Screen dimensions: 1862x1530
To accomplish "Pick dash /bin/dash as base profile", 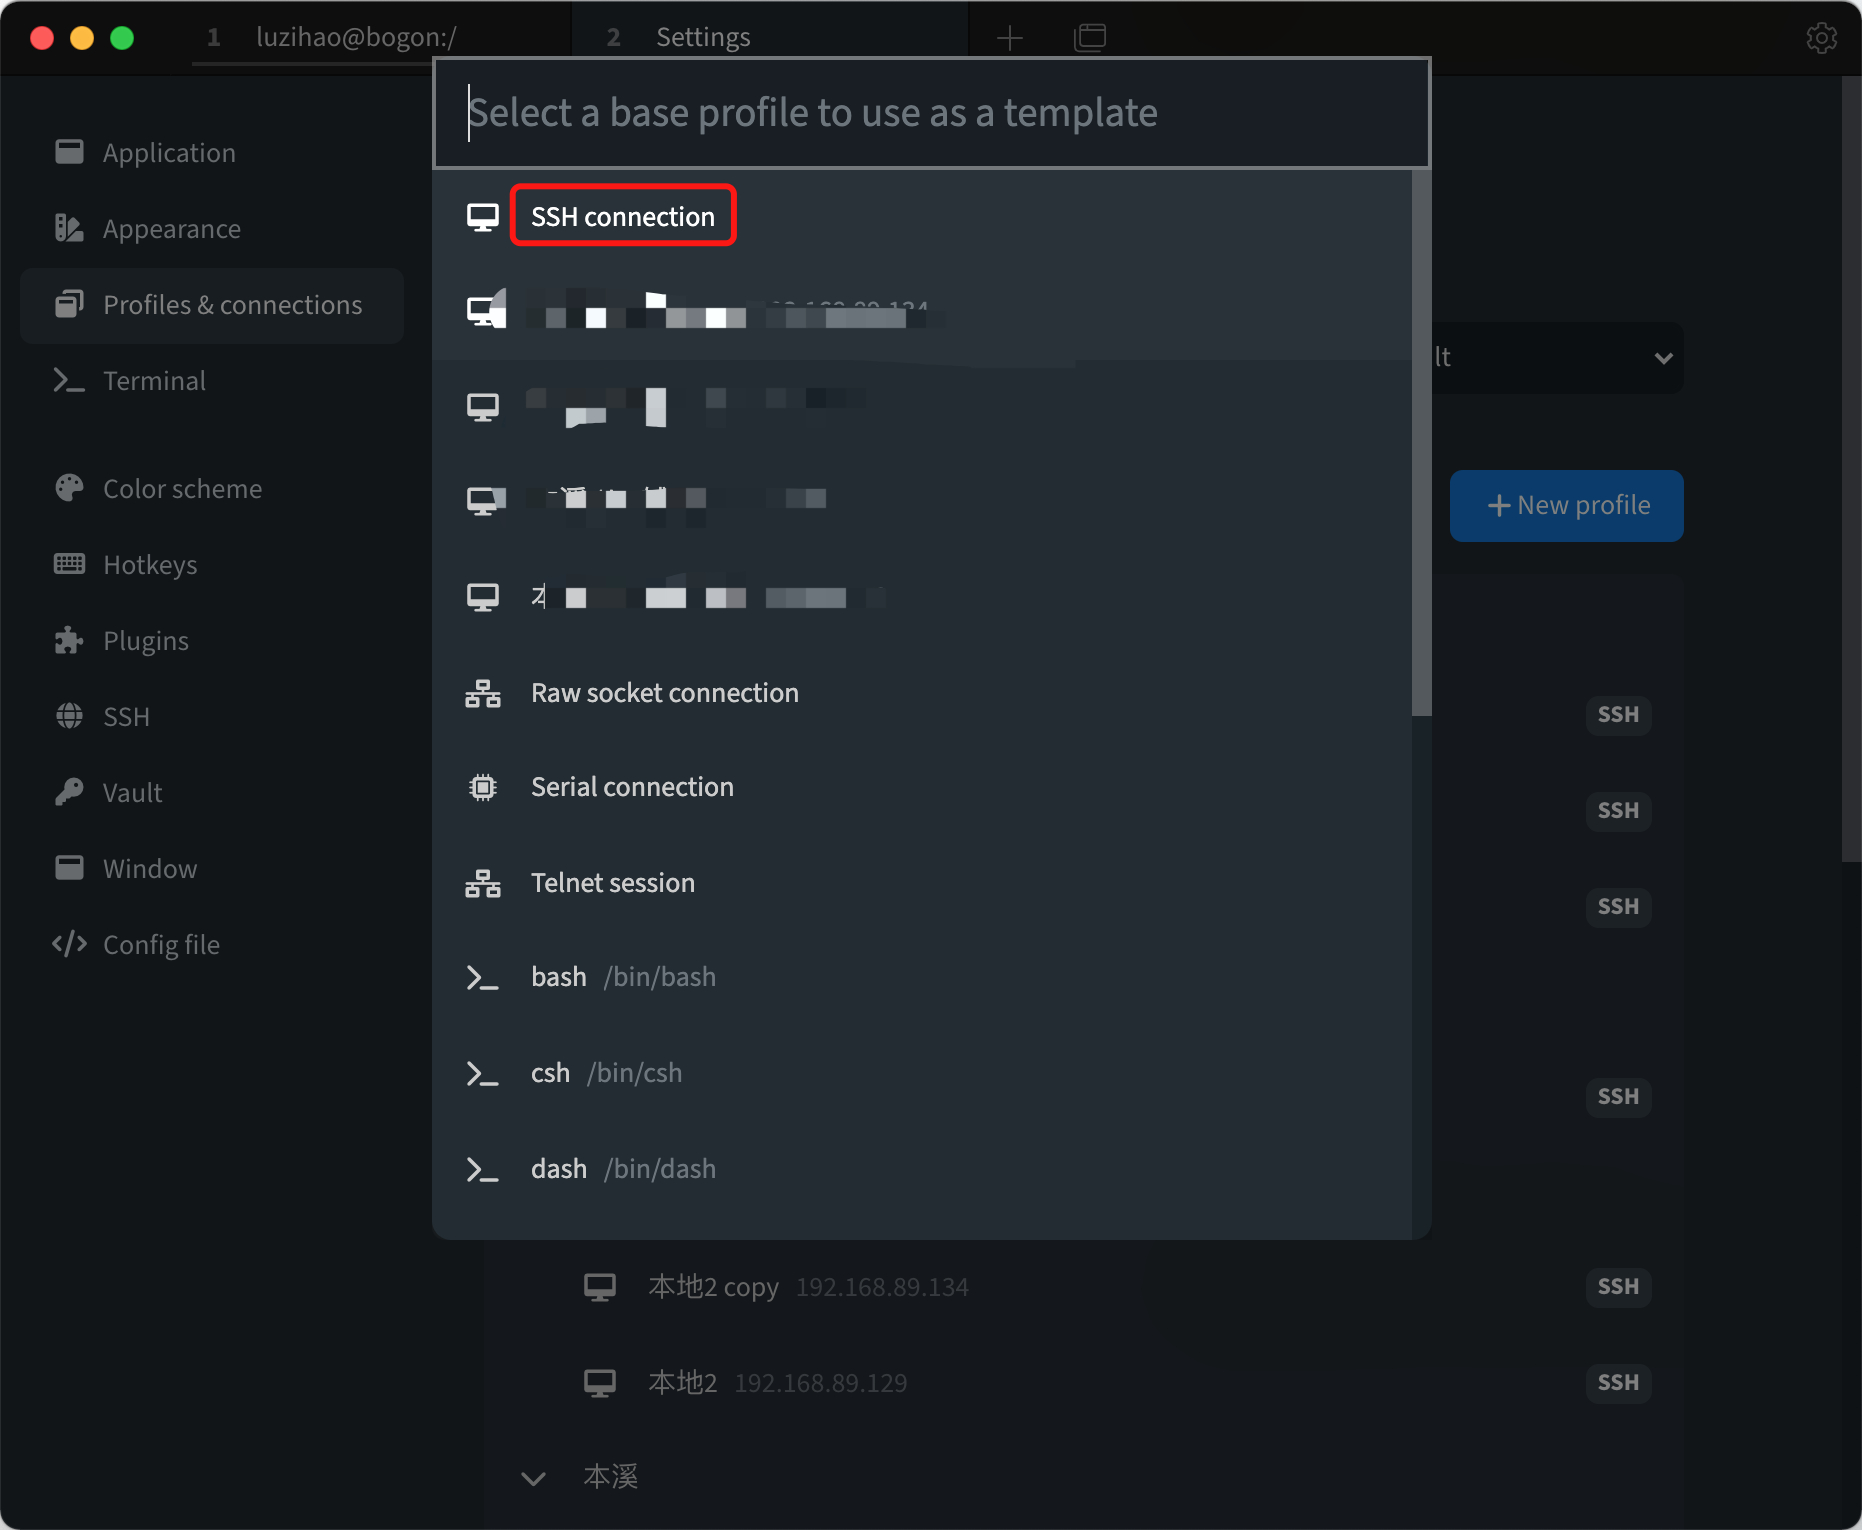I will click(x=921, y=1169).
